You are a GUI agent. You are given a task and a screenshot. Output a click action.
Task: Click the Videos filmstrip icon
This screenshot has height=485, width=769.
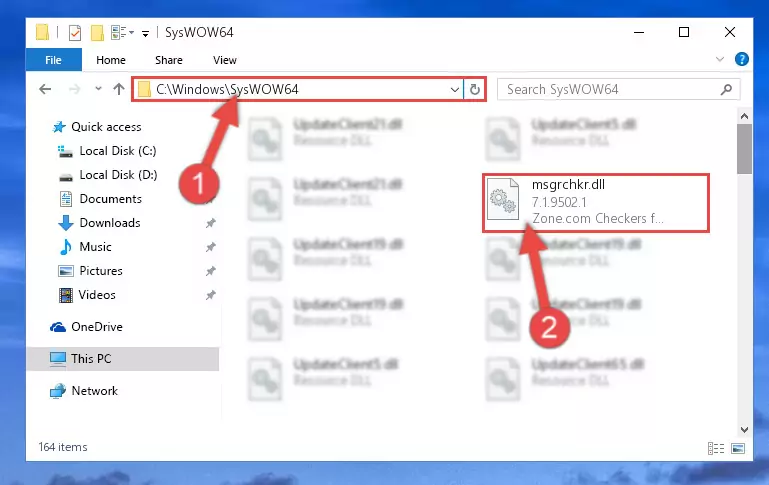pyautogui.click(x=66, y=295)
